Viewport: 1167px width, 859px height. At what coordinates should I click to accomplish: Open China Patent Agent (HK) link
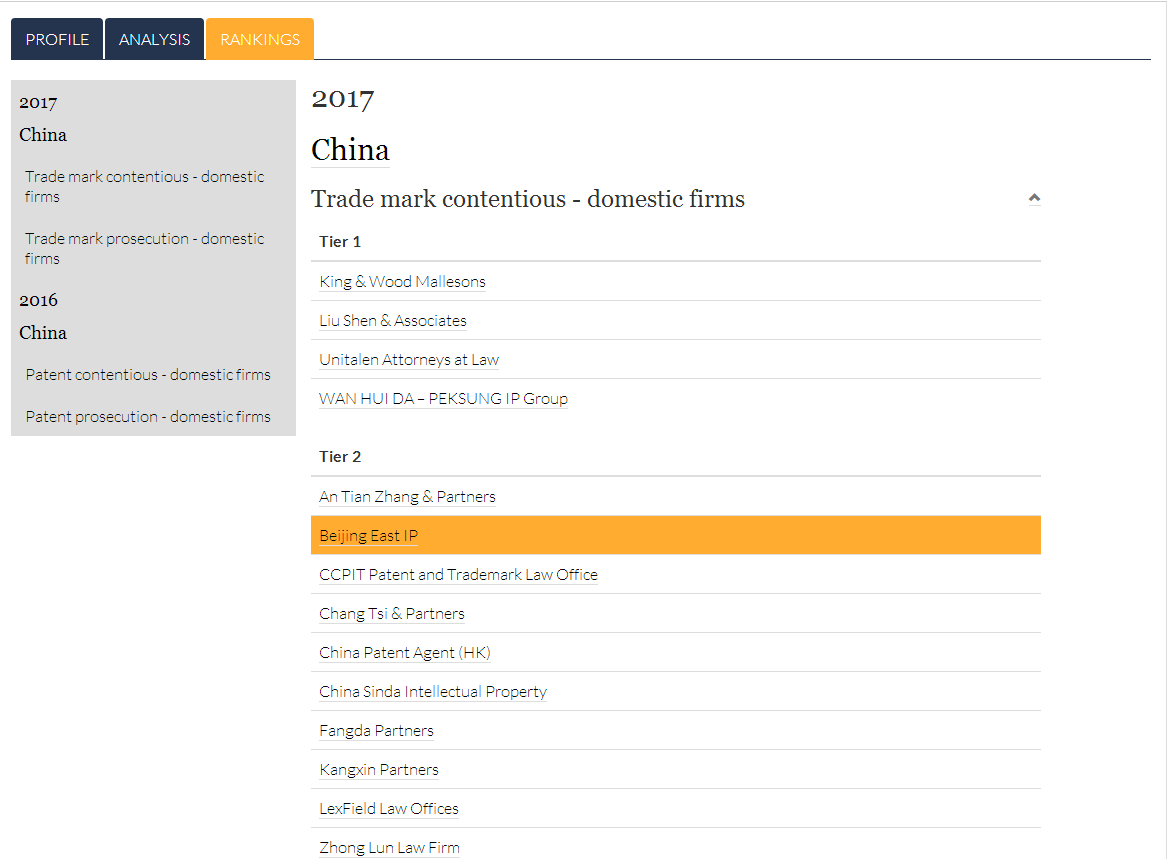tap(404, 653)
